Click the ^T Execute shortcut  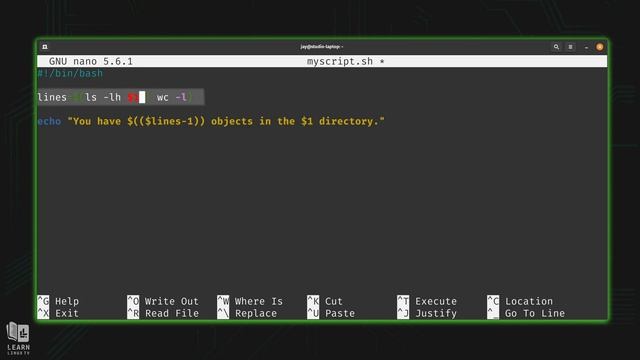pos(427,301)
